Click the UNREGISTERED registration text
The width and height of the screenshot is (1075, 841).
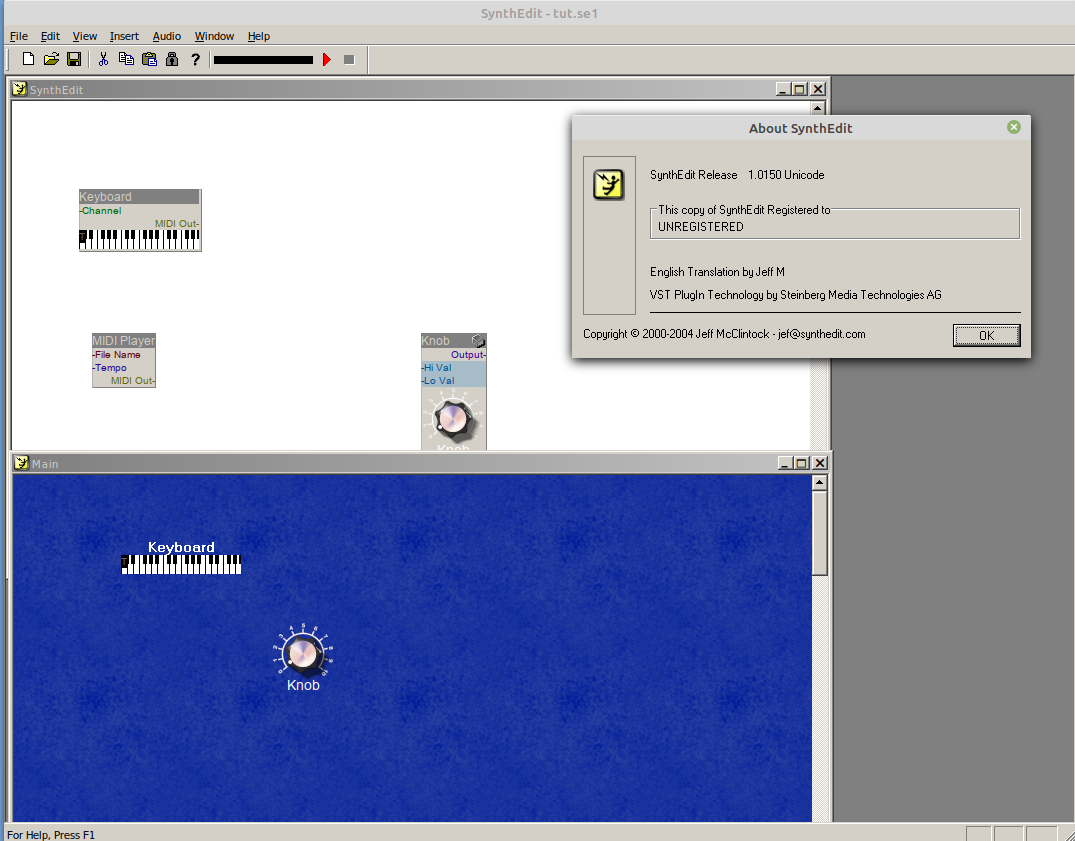[701, 227]
